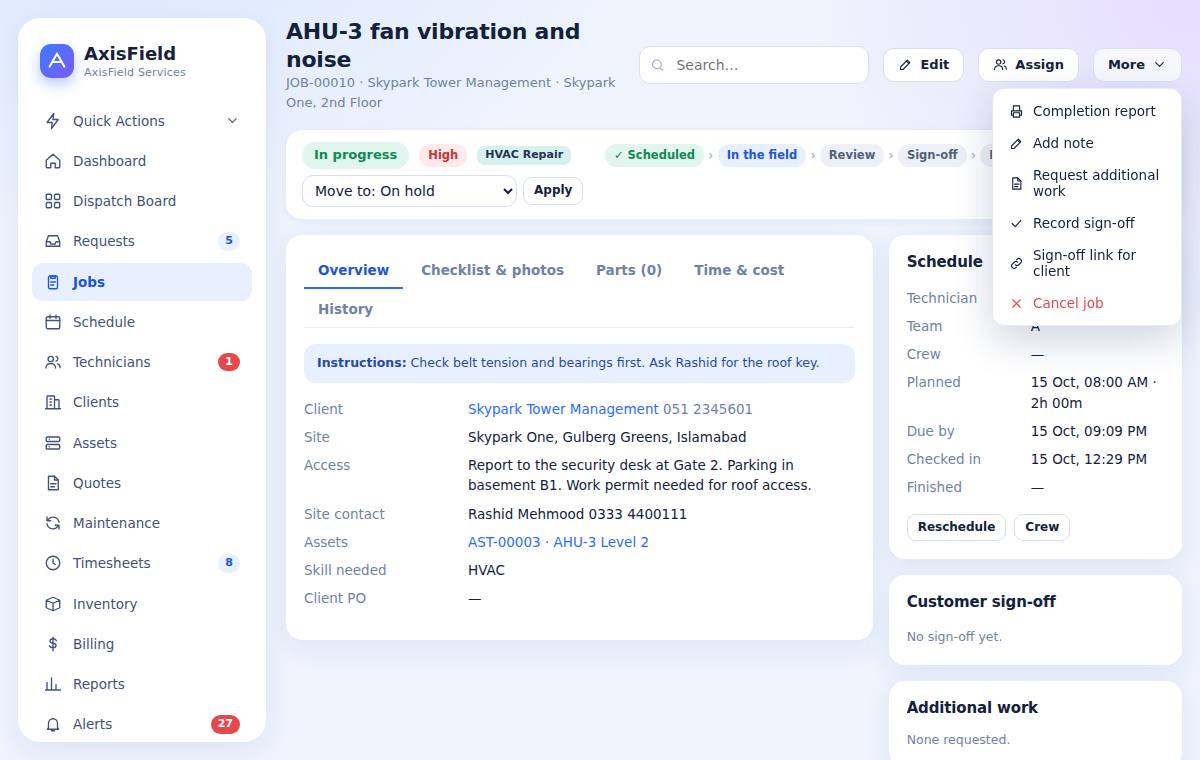Image resolution: width=1200 pixels, height=760 pixels.
Task: Expand the Quick Actions chevron
Action: pyautogui.click(x=232, y=121)
